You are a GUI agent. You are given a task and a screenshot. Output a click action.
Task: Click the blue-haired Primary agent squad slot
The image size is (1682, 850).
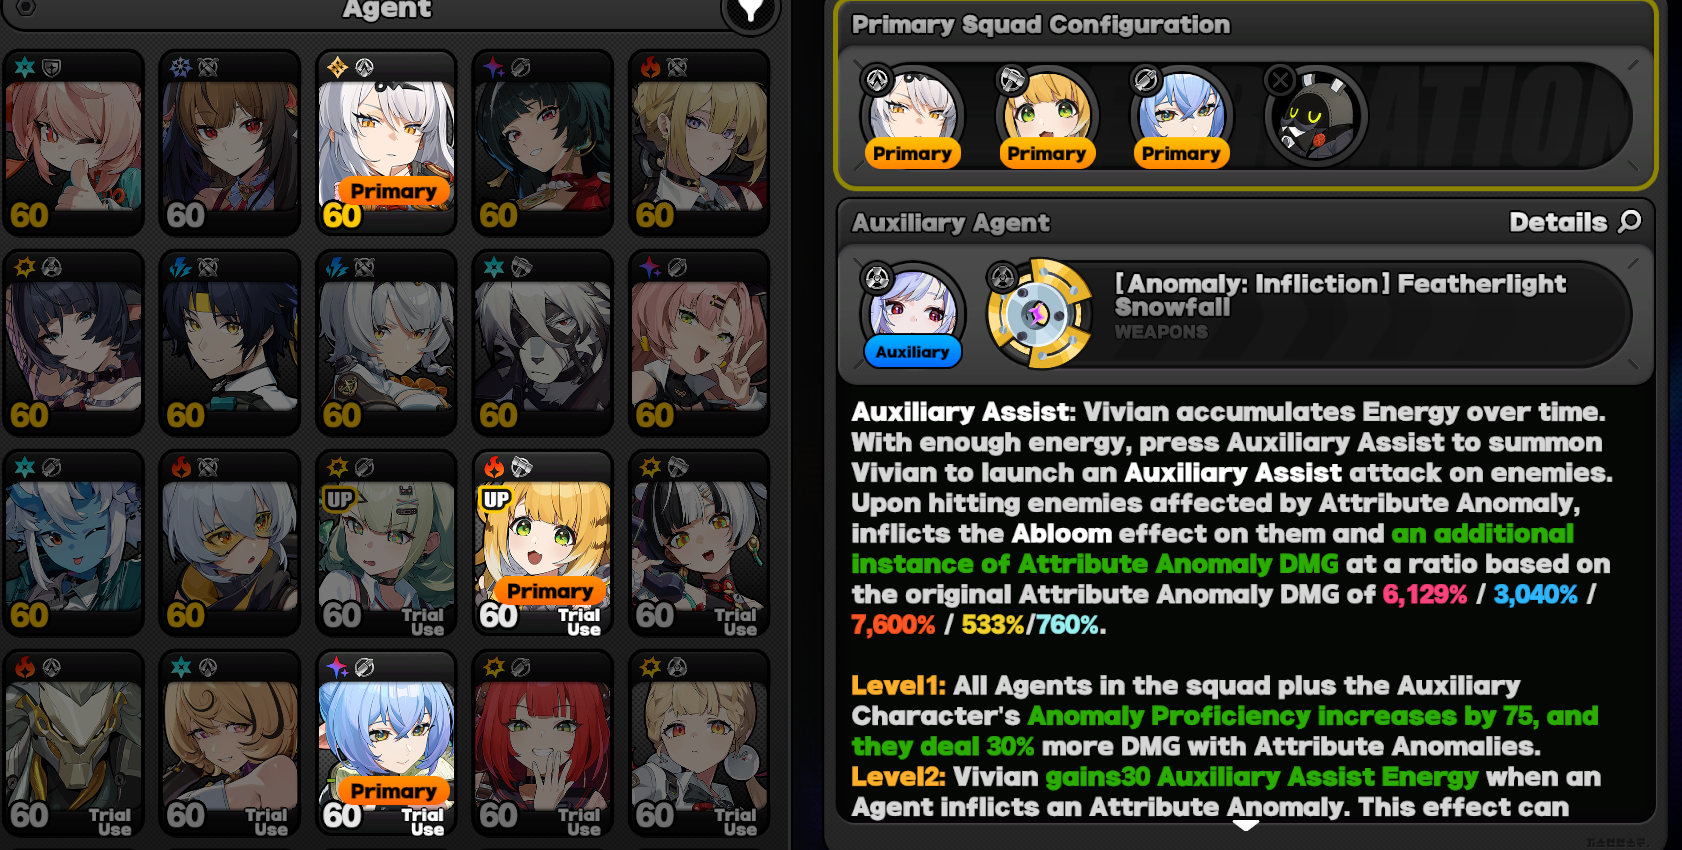click(x=1181, y=117)
